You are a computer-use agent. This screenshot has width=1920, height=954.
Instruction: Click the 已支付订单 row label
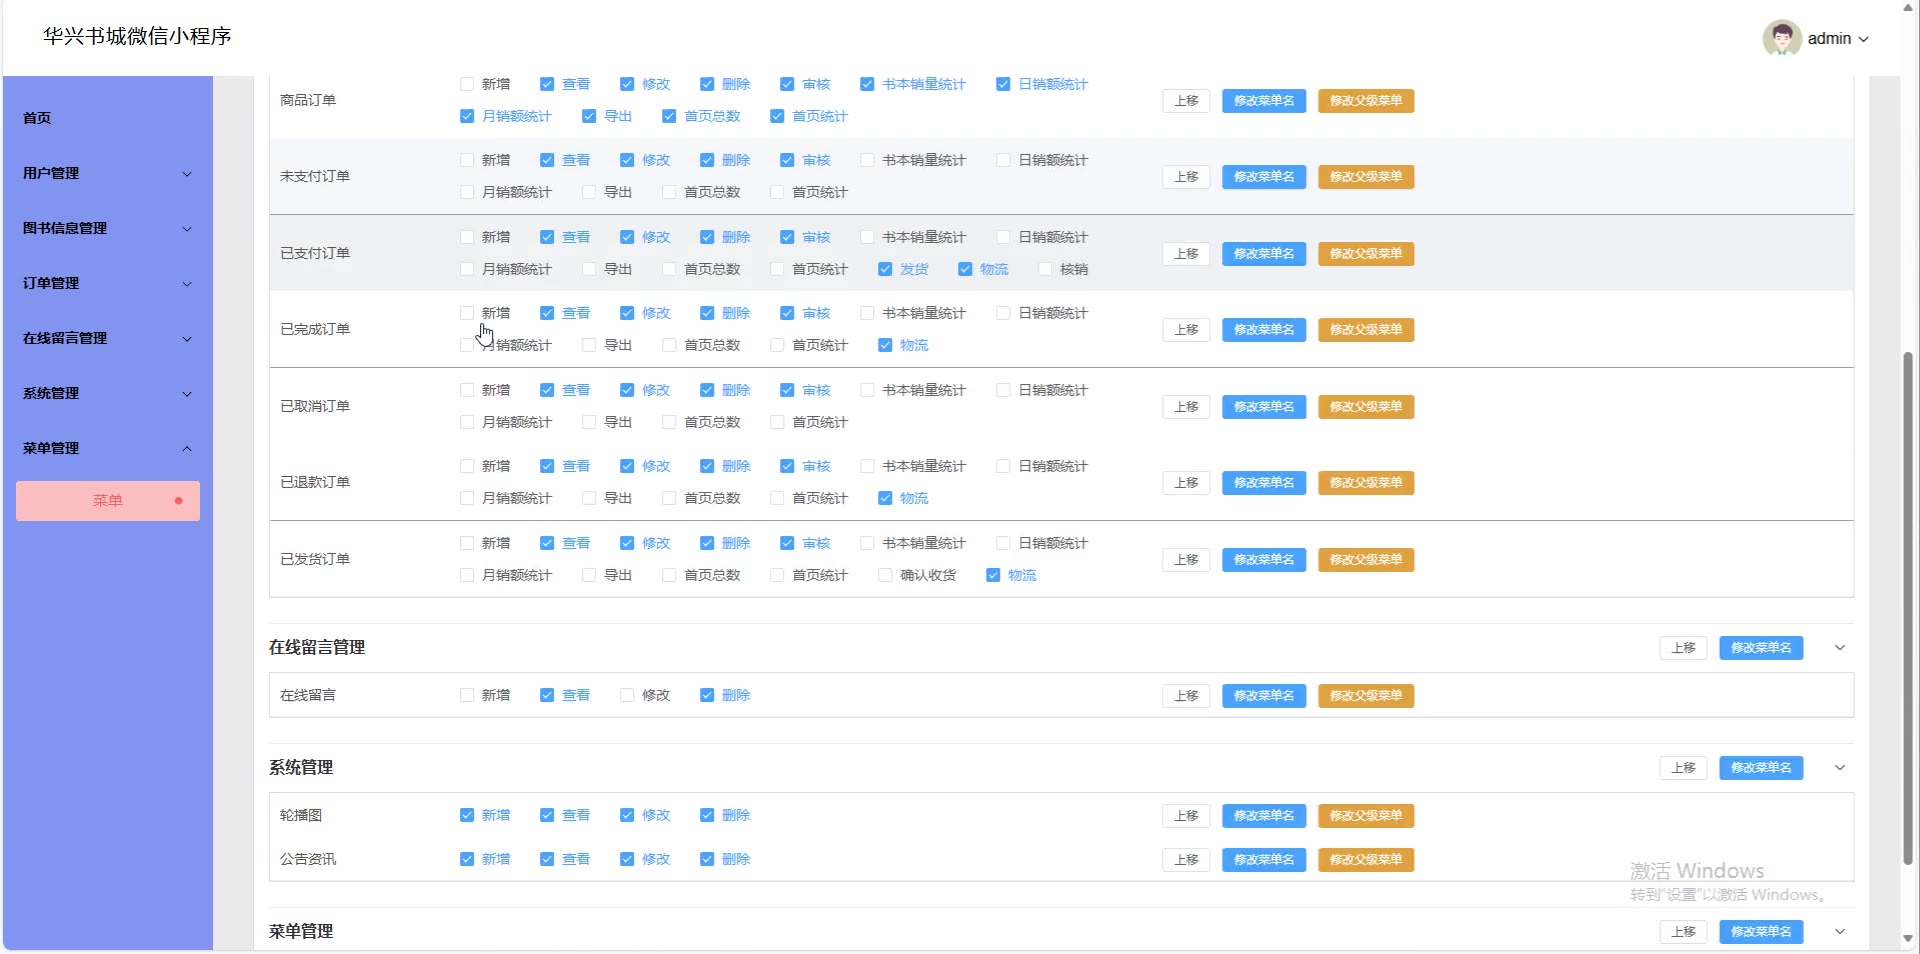click(x=315, y=253)
